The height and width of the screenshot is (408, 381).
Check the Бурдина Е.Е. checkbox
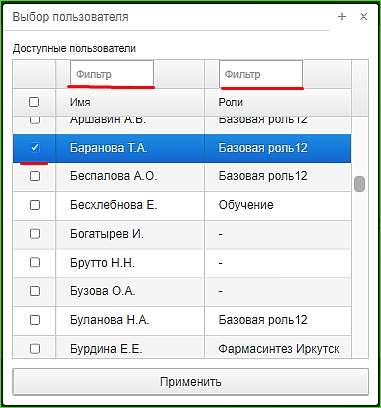click(x=35, y=349)
